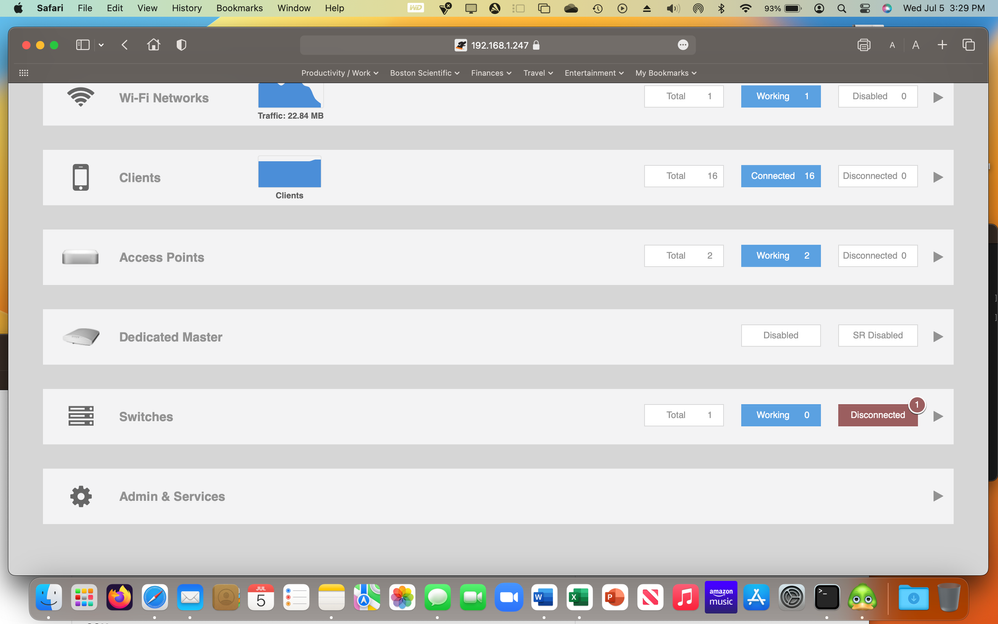
Task: Expand the Admin & Services section
Action: (x=938, y=496)
